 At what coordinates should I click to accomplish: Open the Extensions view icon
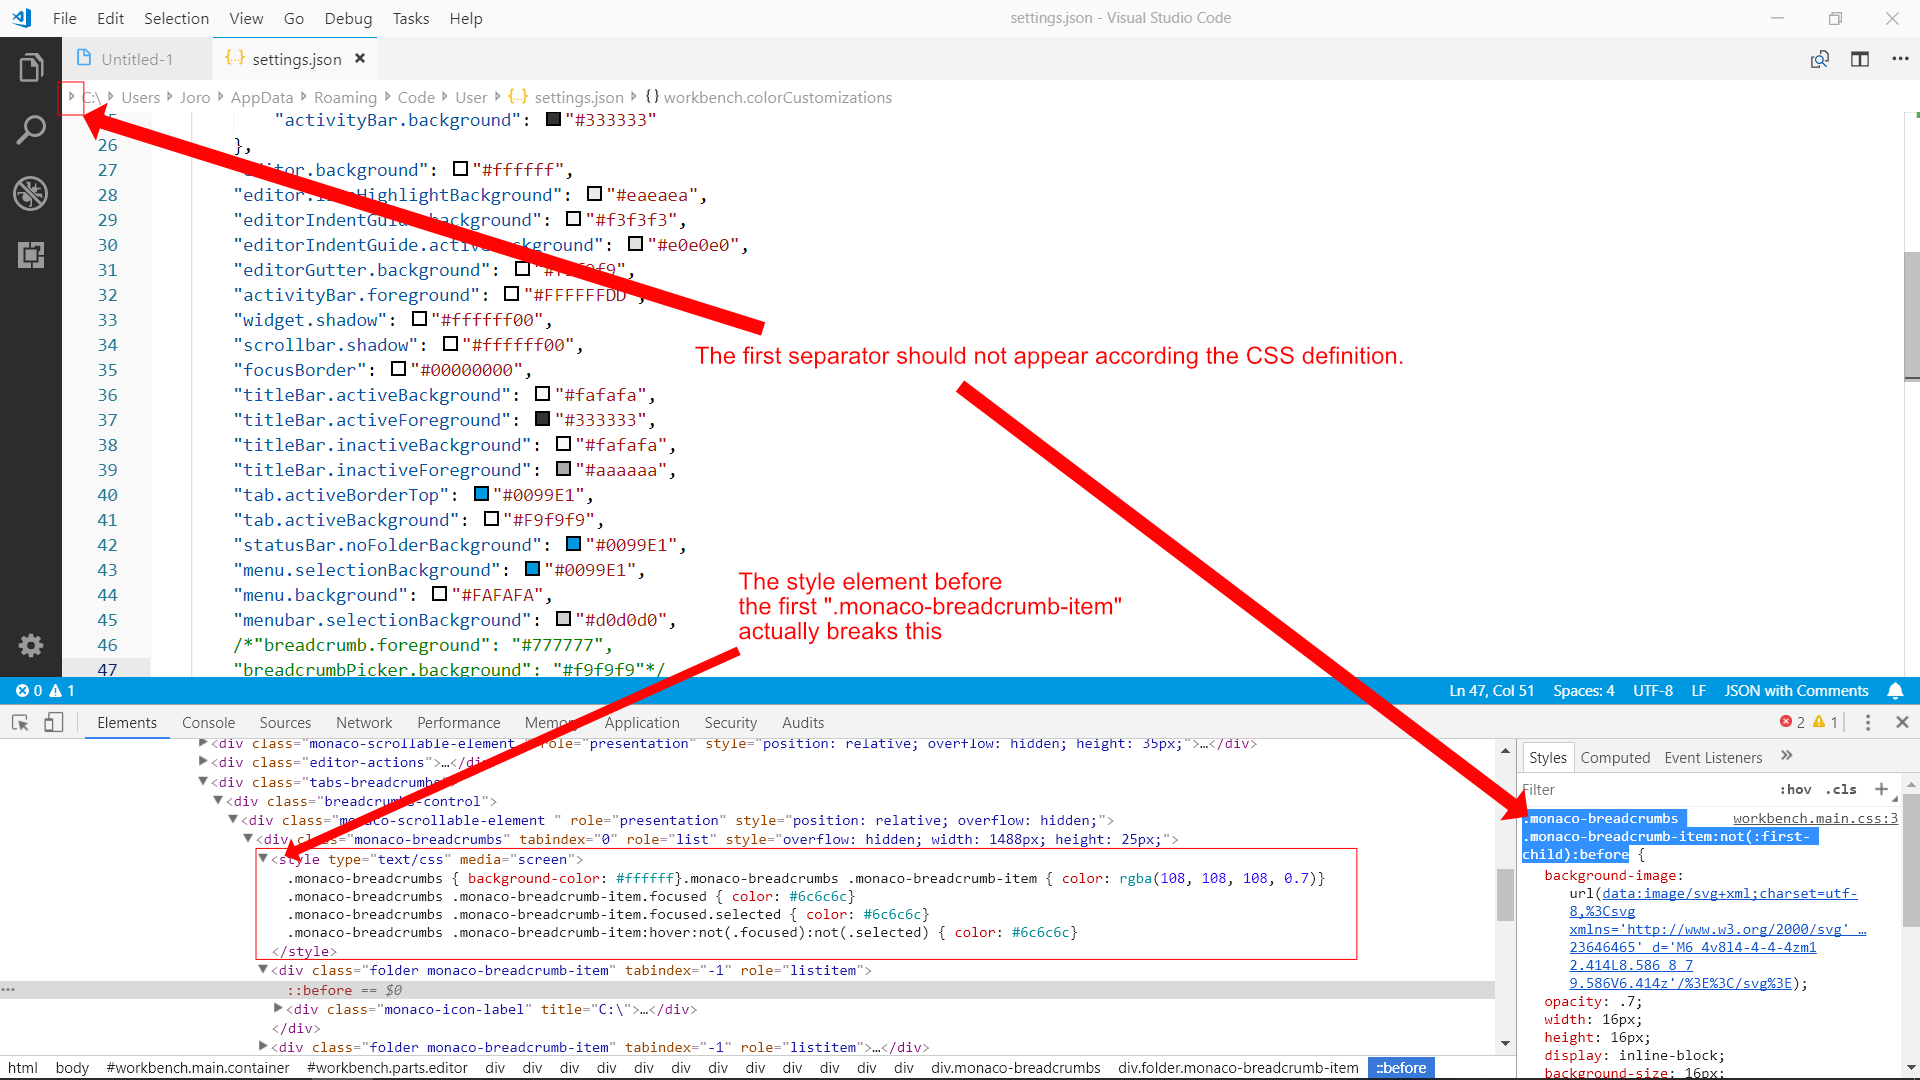pos(31,255)
